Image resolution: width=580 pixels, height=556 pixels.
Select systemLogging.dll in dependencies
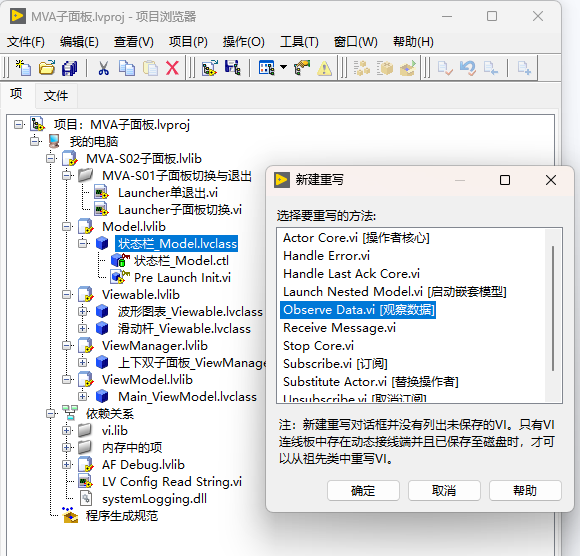point(154,499)
